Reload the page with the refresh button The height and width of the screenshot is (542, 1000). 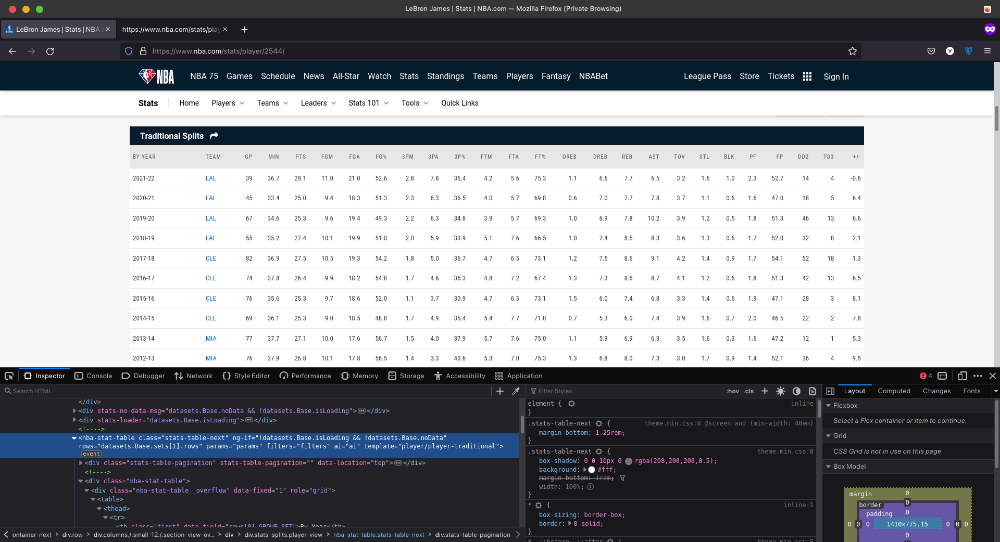coord(50,51)
